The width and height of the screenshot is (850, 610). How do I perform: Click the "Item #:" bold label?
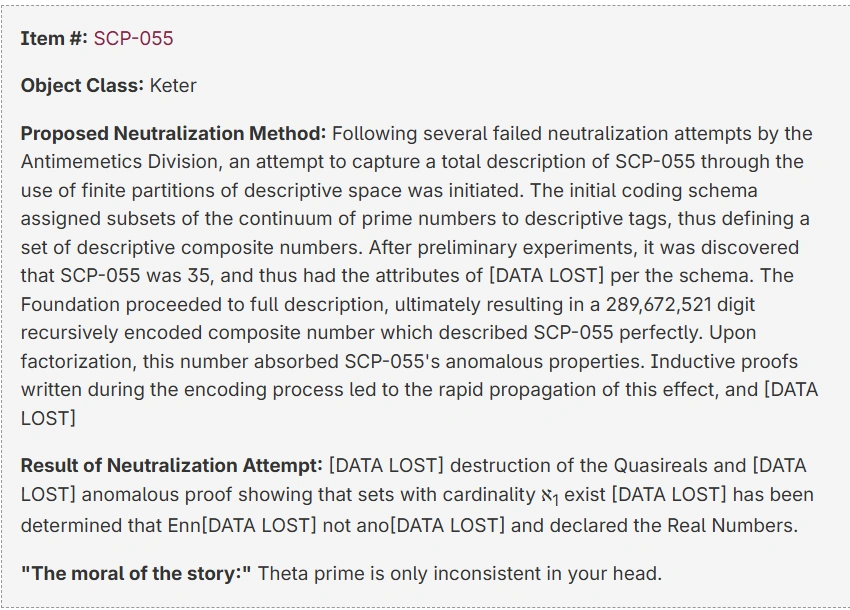54,38
